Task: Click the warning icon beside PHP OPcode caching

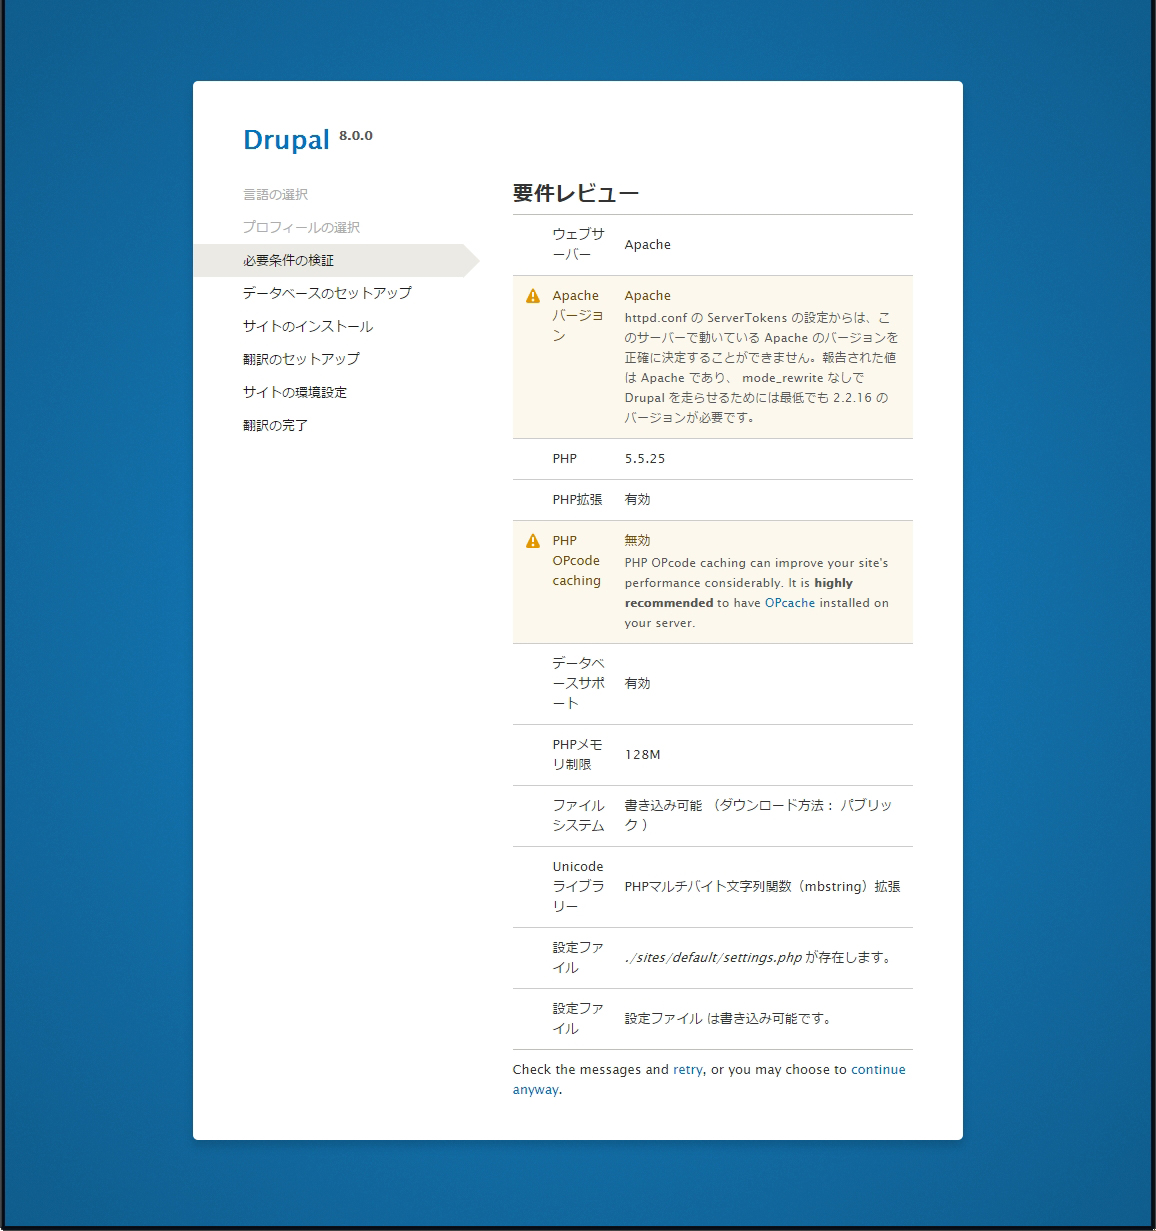Action: (x=532, y=541)
